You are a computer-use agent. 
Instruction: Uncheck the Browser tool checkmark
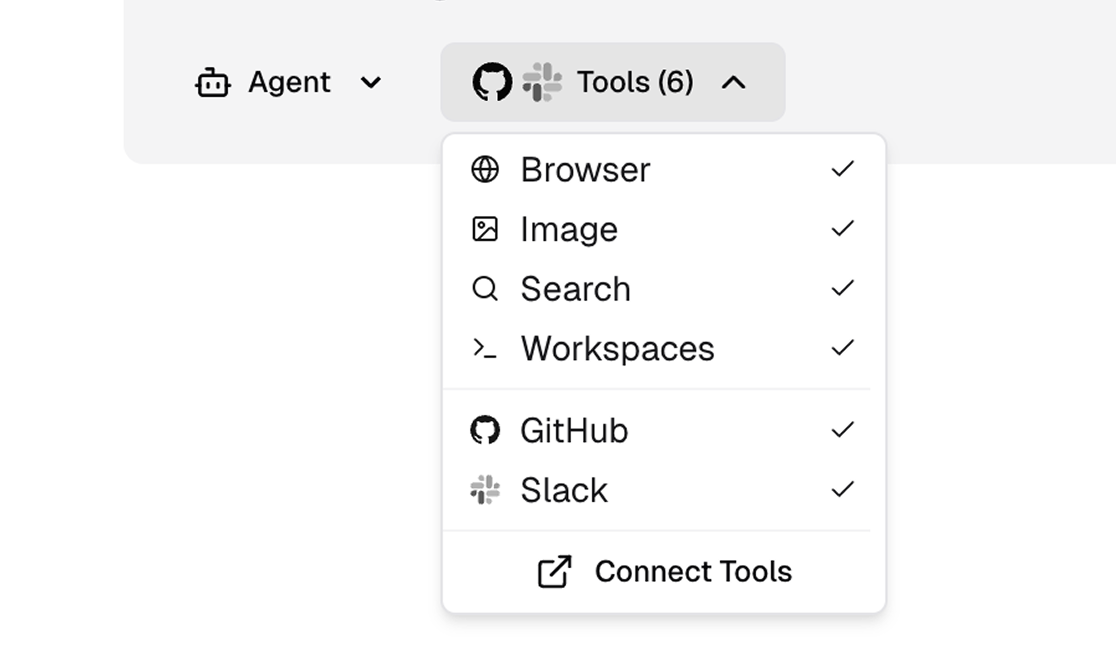click(843, 169)
